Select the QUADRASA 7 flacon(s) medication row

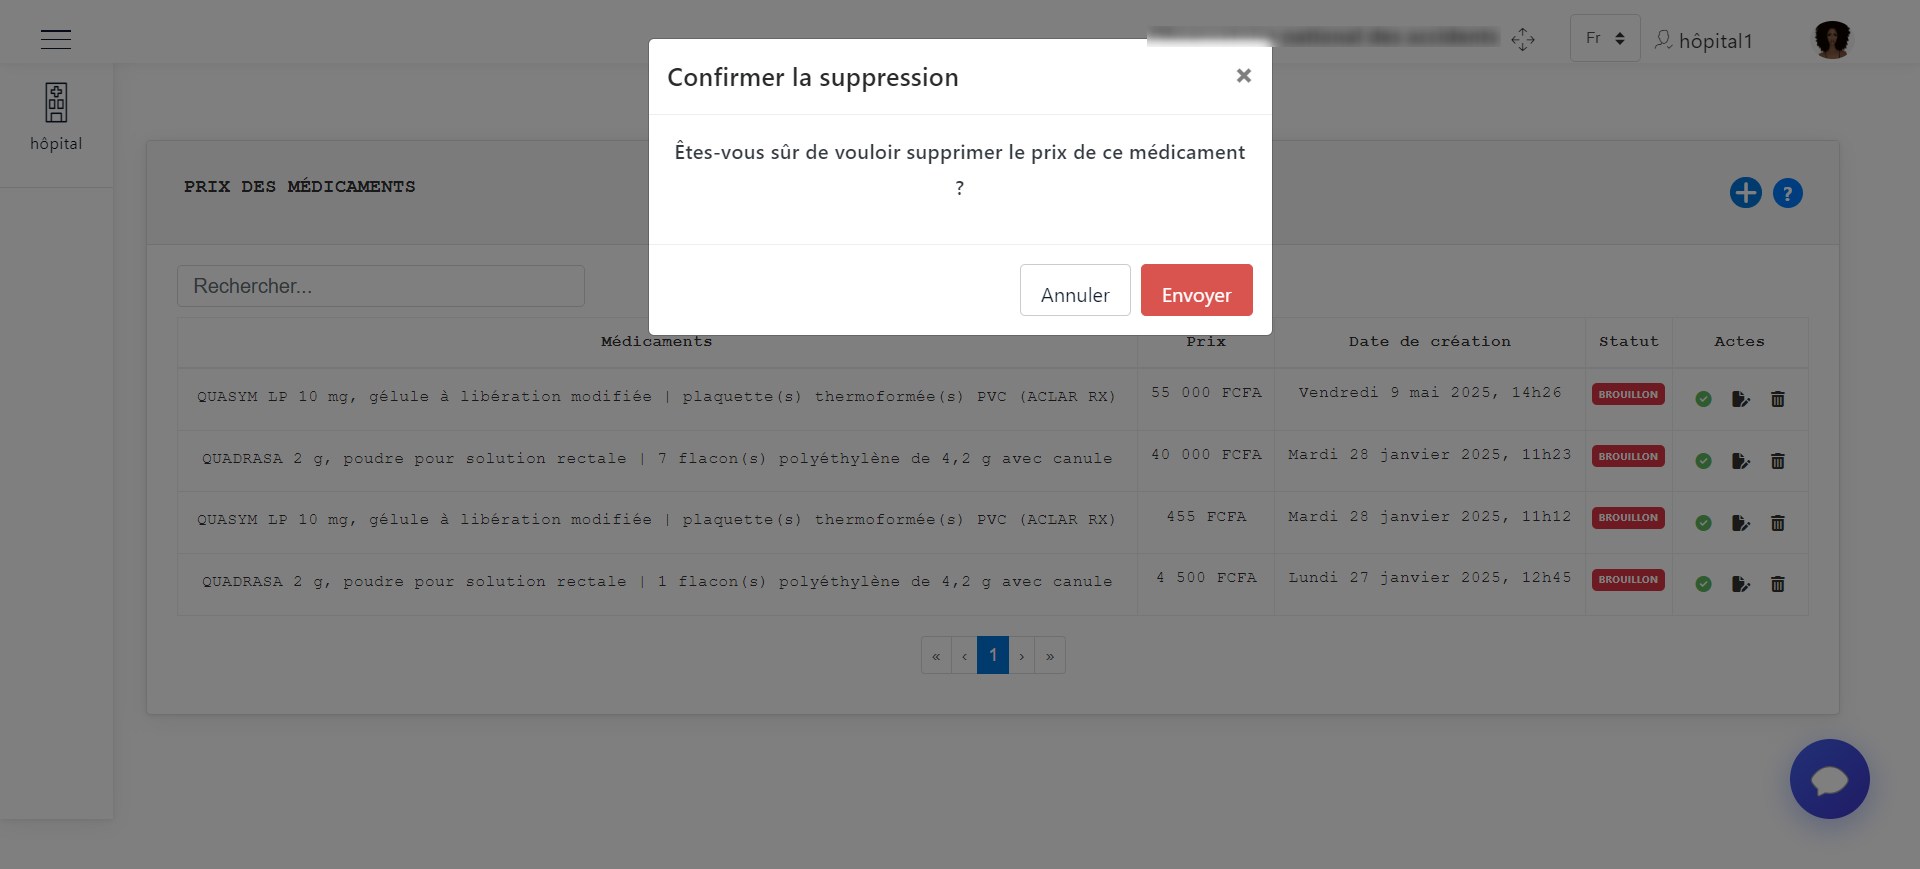click(x=657, y=459)
